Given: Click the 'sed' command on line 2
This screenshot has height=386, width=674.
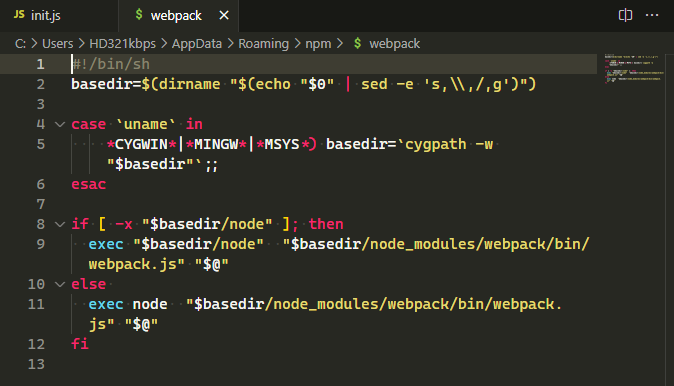Looking at the screenshot, I should tap(374, 84).
